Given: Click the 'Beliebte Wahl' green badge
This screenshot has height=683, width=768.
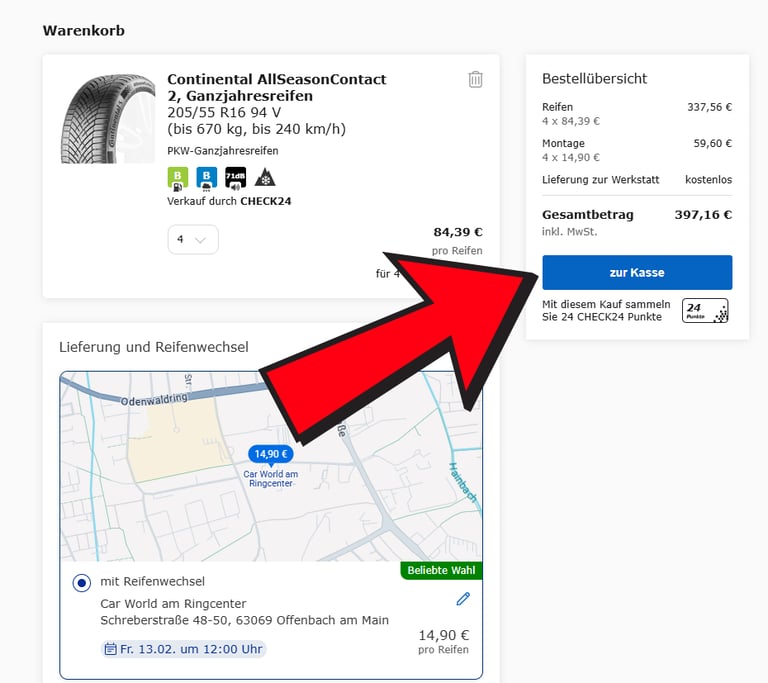Looking at the screenshot, I should 441,570.
